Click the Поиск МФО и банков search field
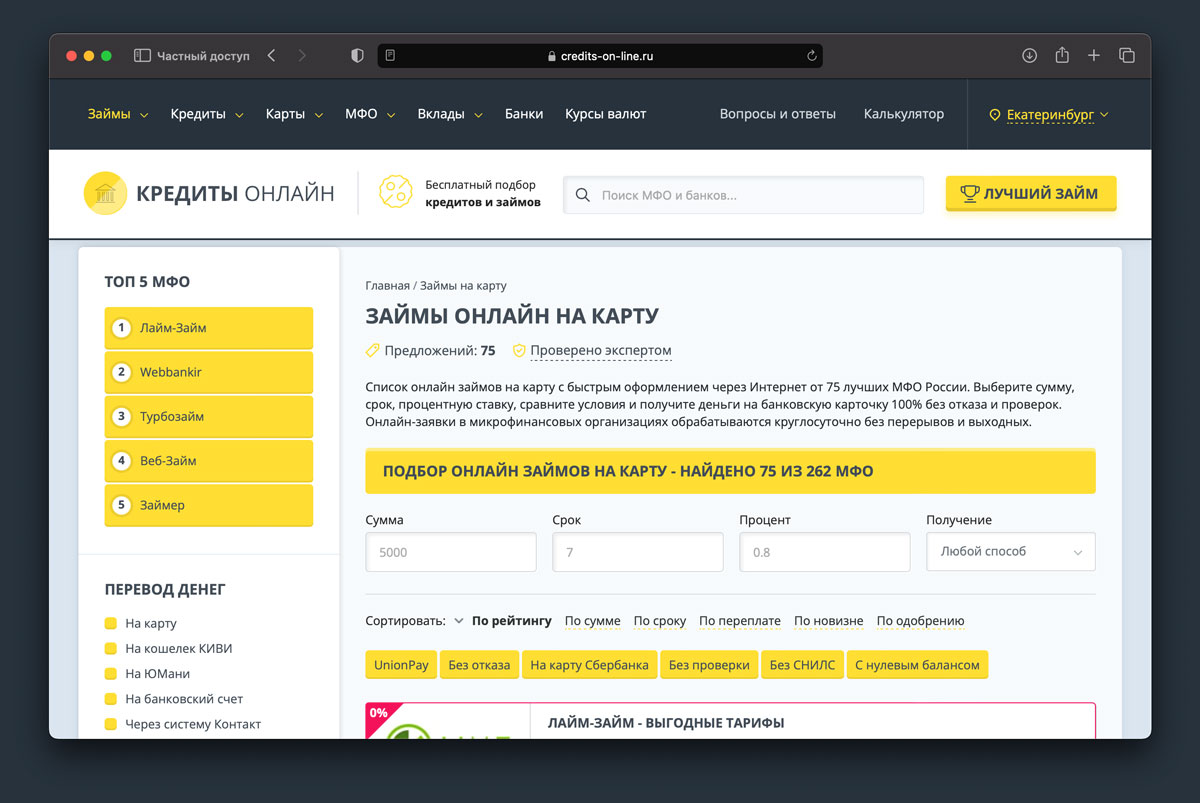The image size is (1200, 803). pyautogui.click(x=743, y=195)
